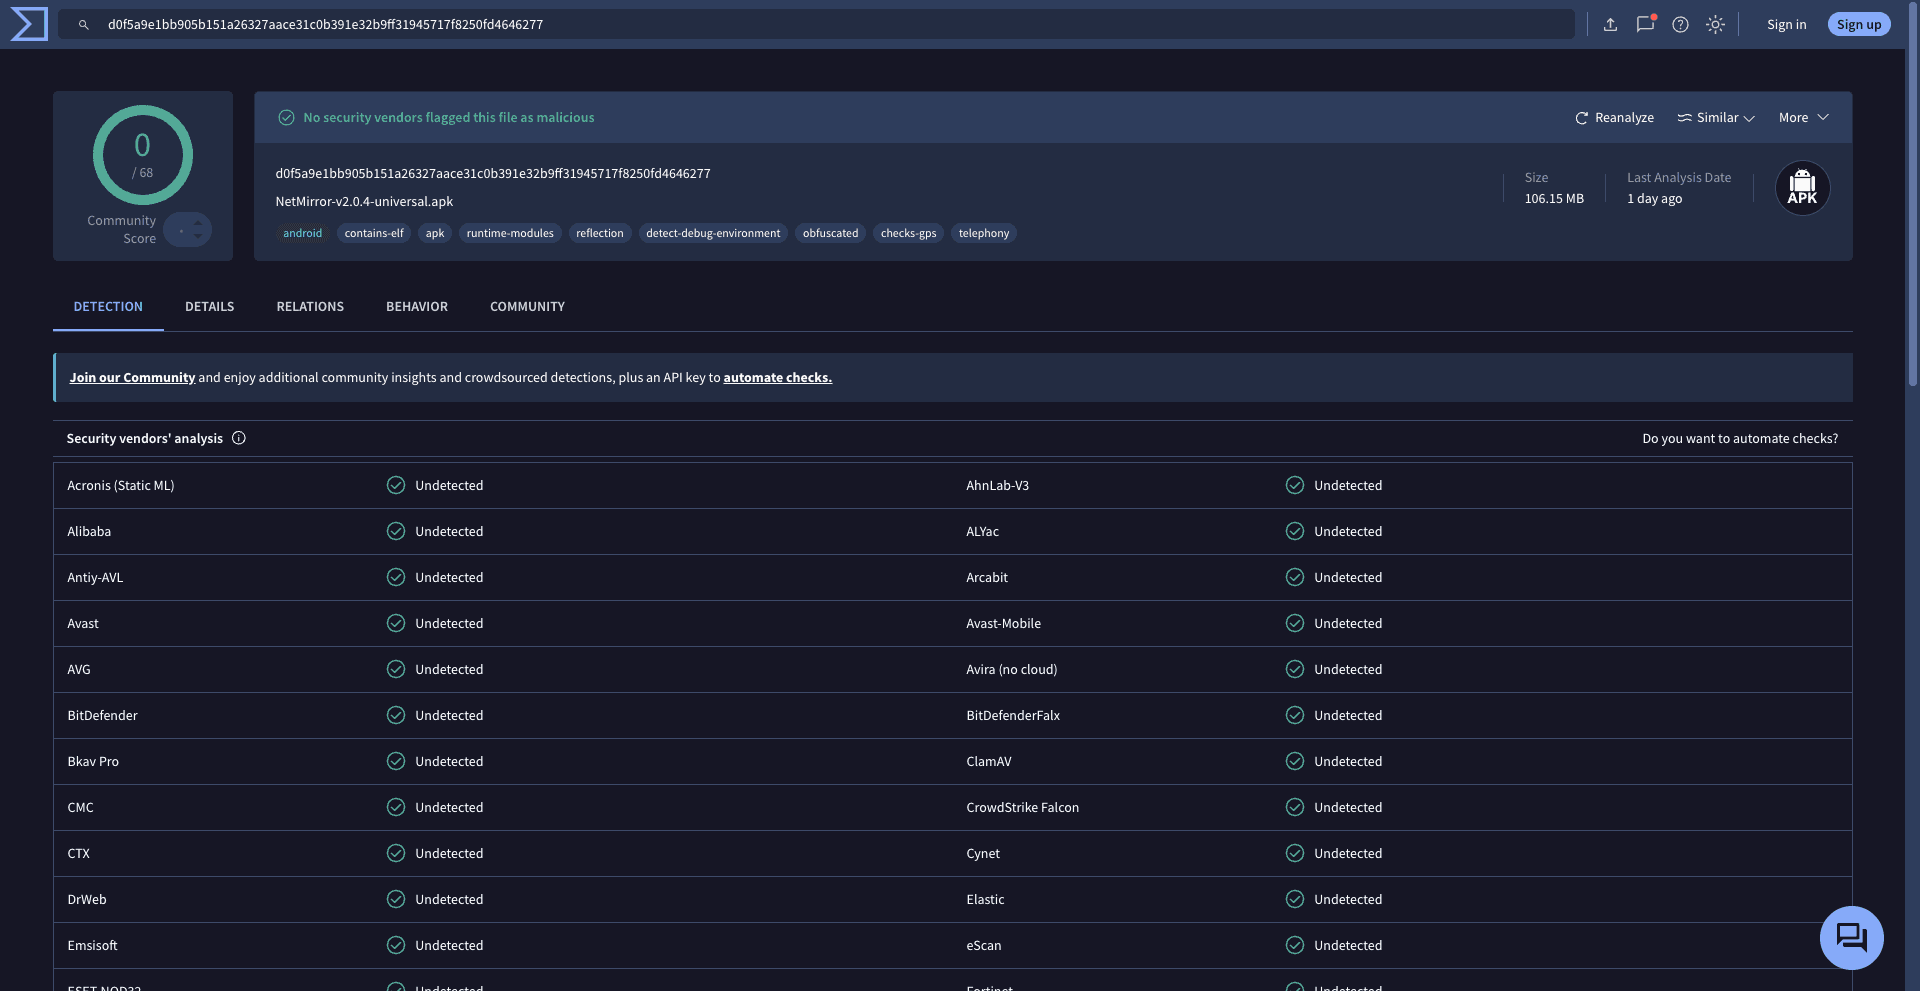1920x991 pixels.
Task: Click the DrWeb vendor name
Action: tap(87, 900)
